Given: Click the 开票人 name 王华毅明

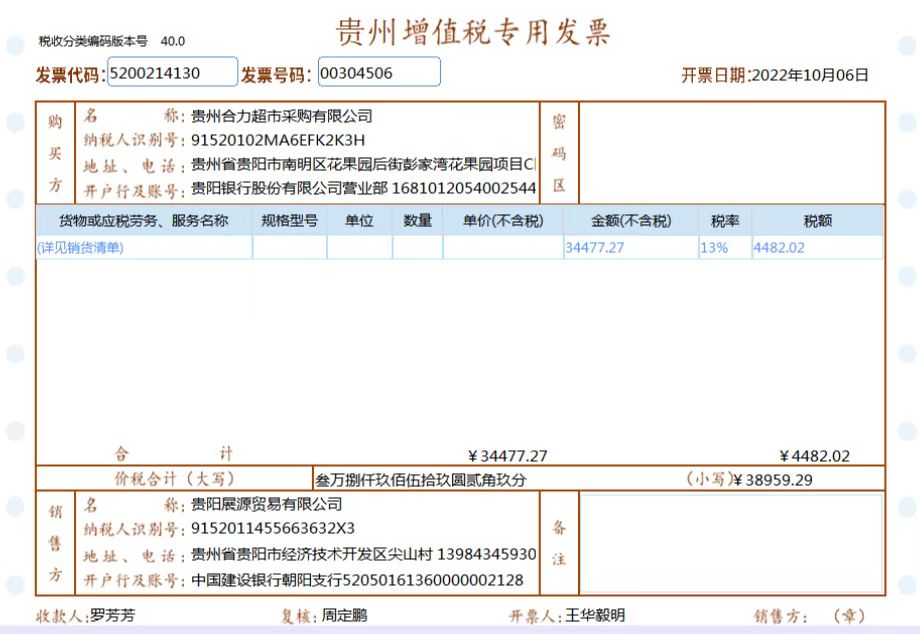Looking at the screenshot, I should click(x=595, y=616).
